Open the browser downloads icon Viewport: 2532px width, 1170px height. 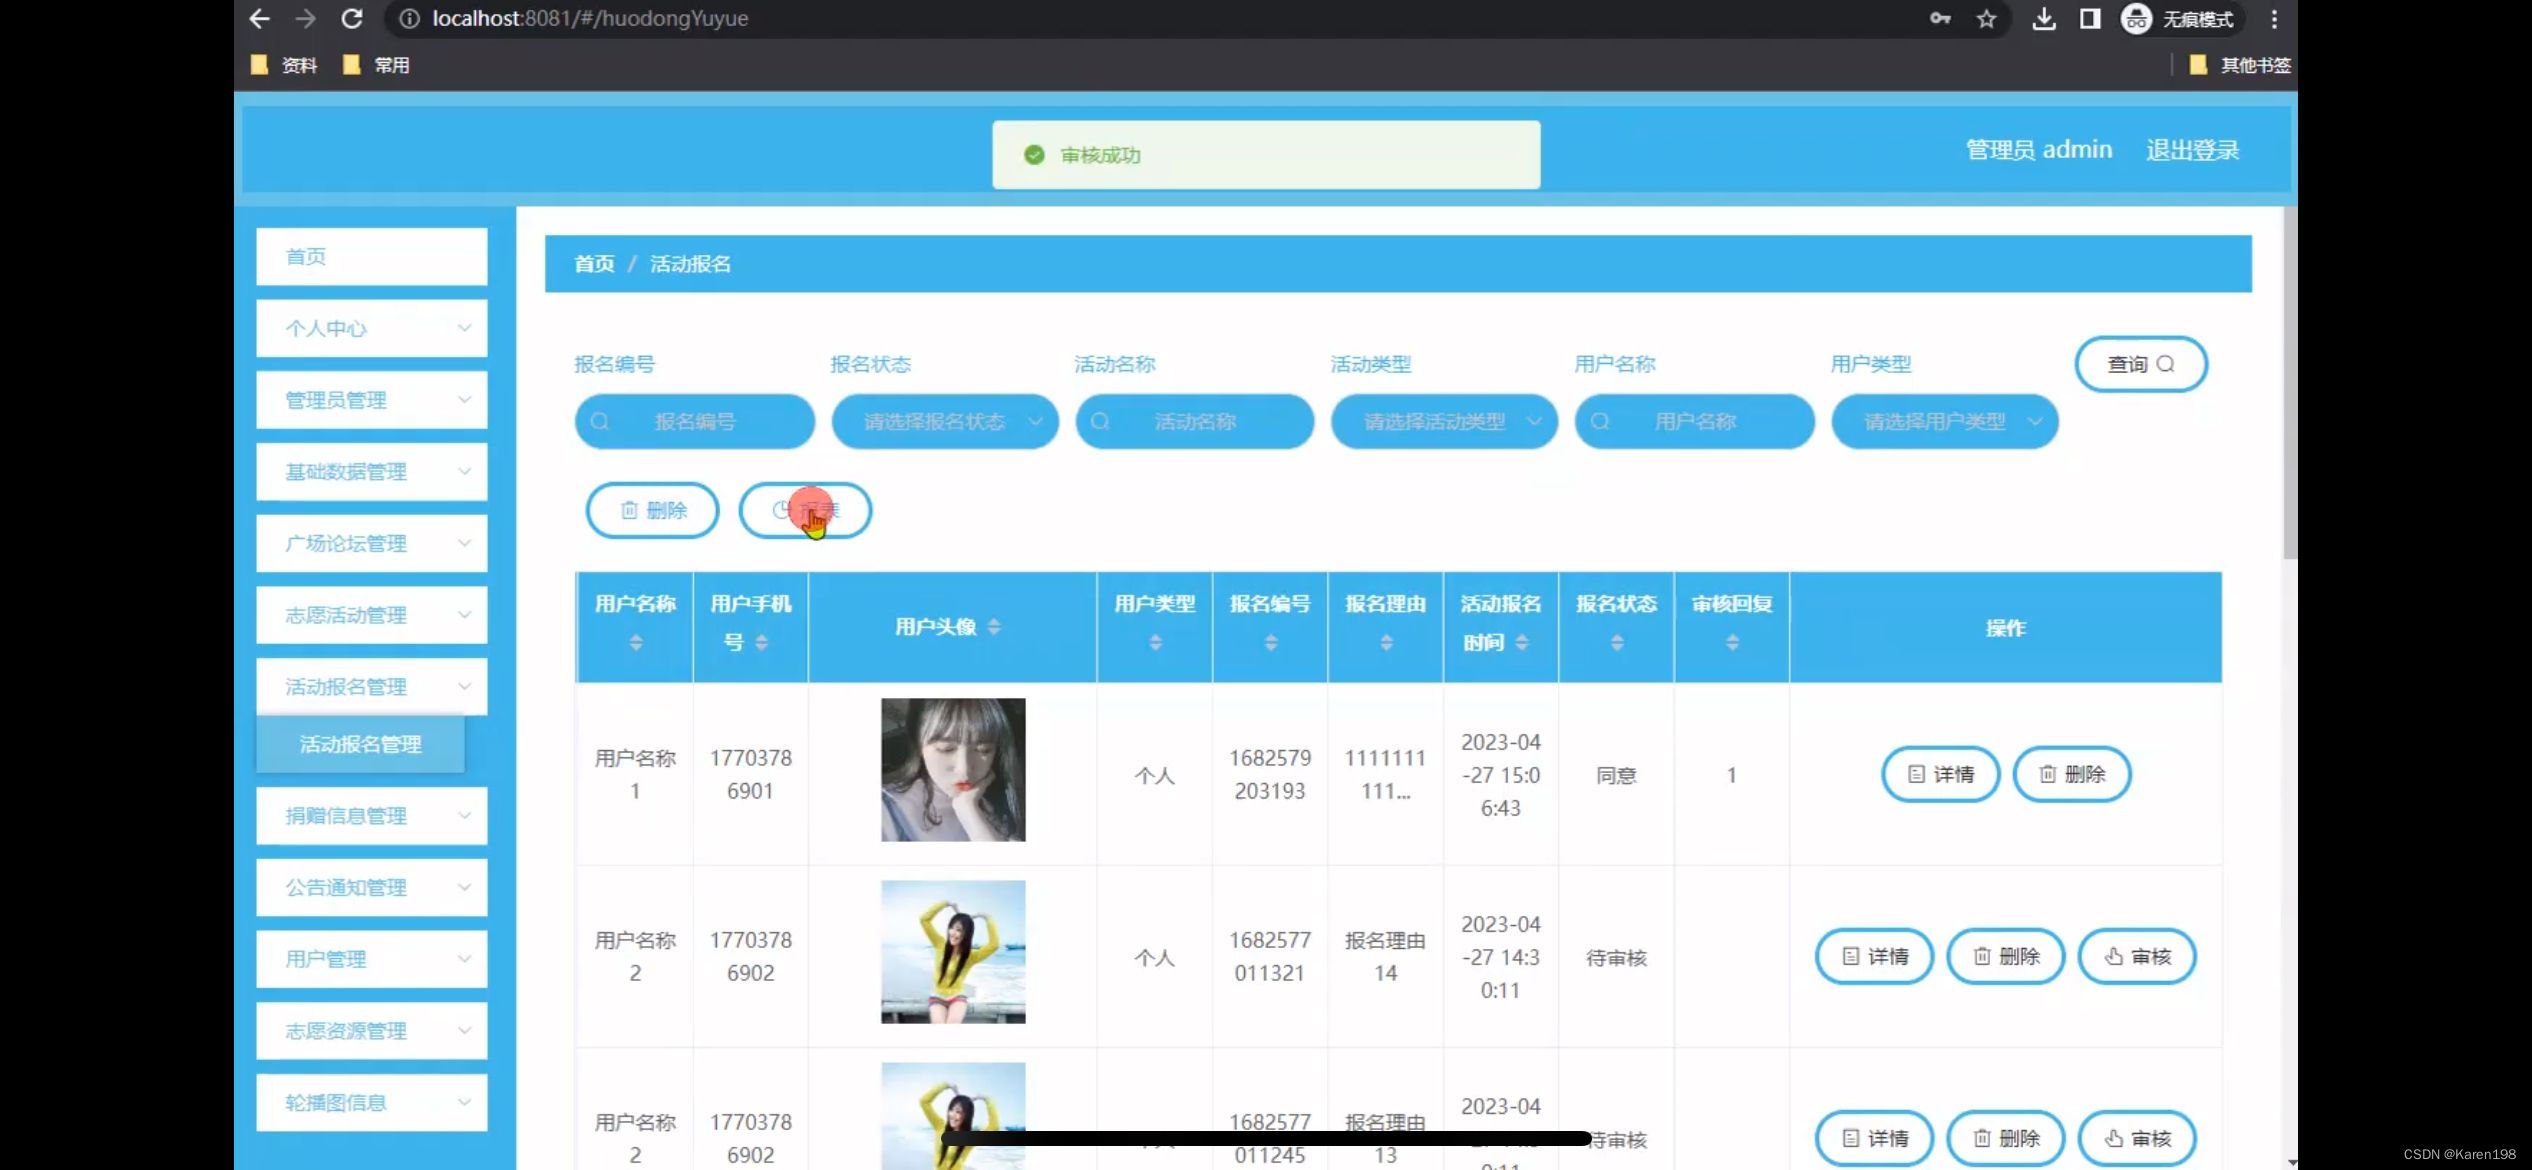tap(2044, 18)
